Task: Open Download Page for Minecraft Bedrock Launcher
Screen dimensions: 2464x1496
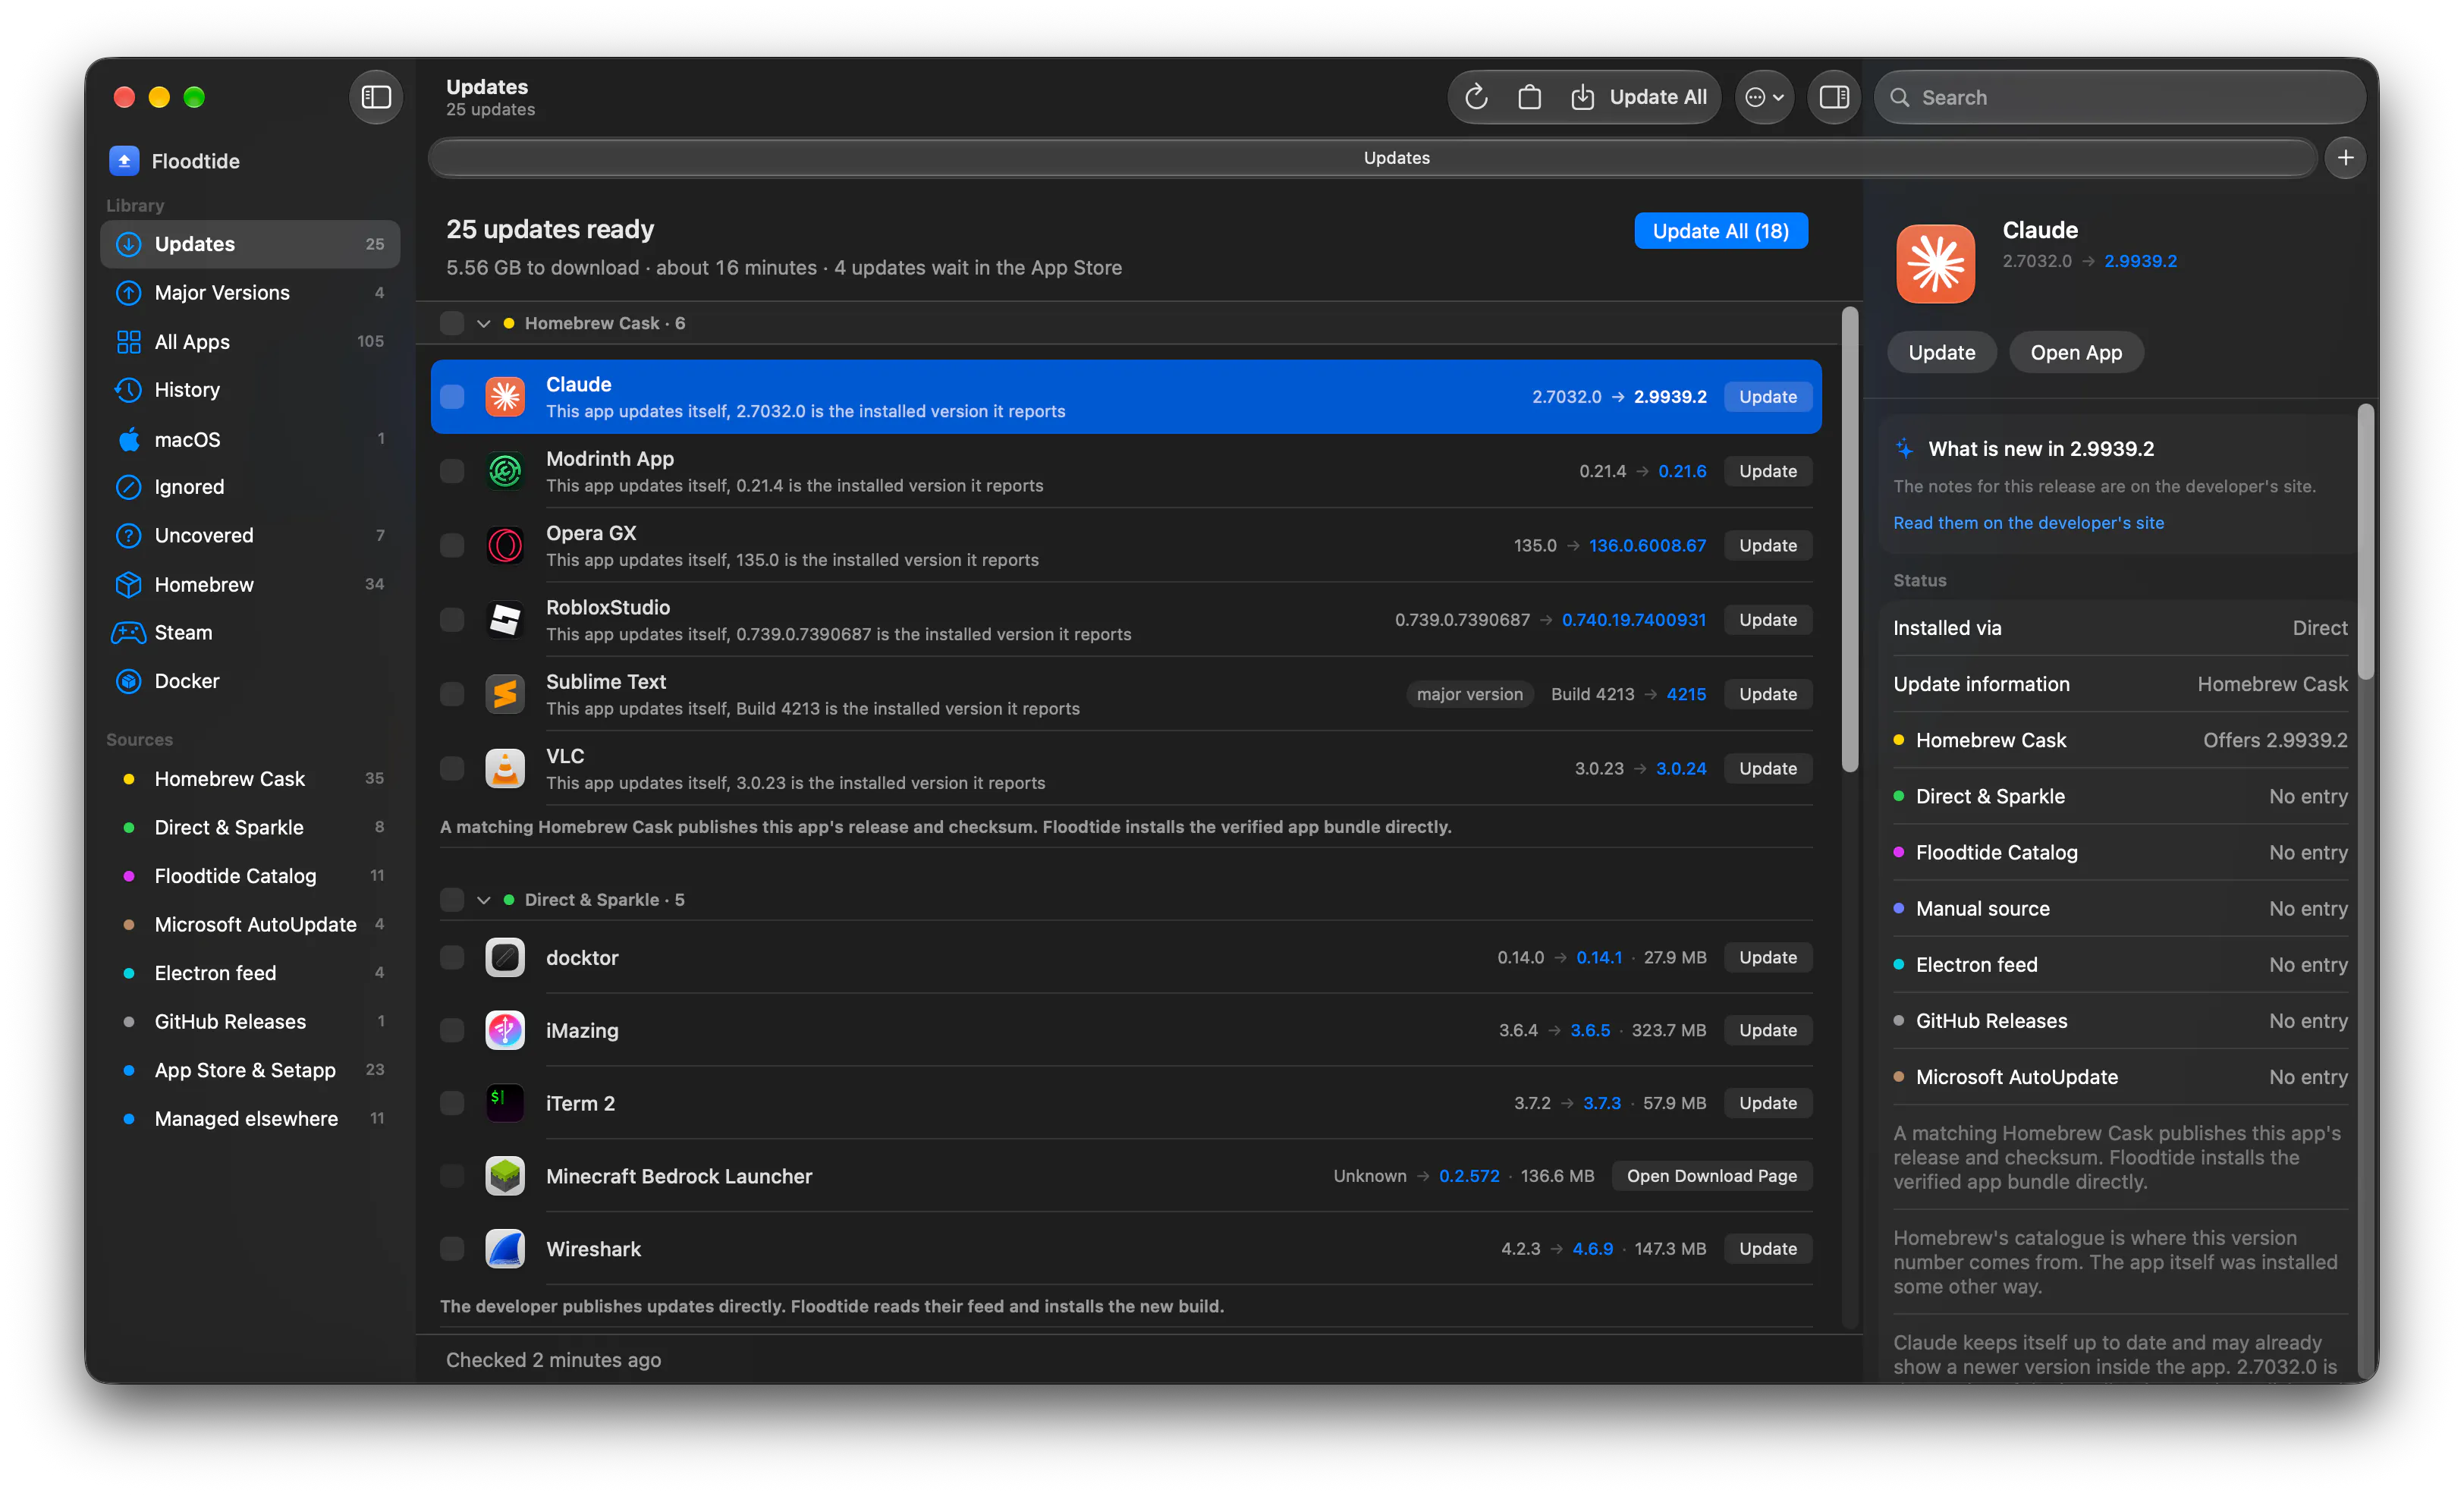Action: click(x=1711, y=1176)
